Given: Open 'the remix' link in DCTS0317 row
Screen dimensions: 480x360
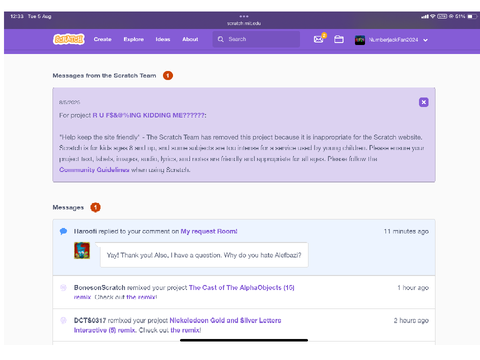Looking at the screenshot, I should (x=186, y=330).
